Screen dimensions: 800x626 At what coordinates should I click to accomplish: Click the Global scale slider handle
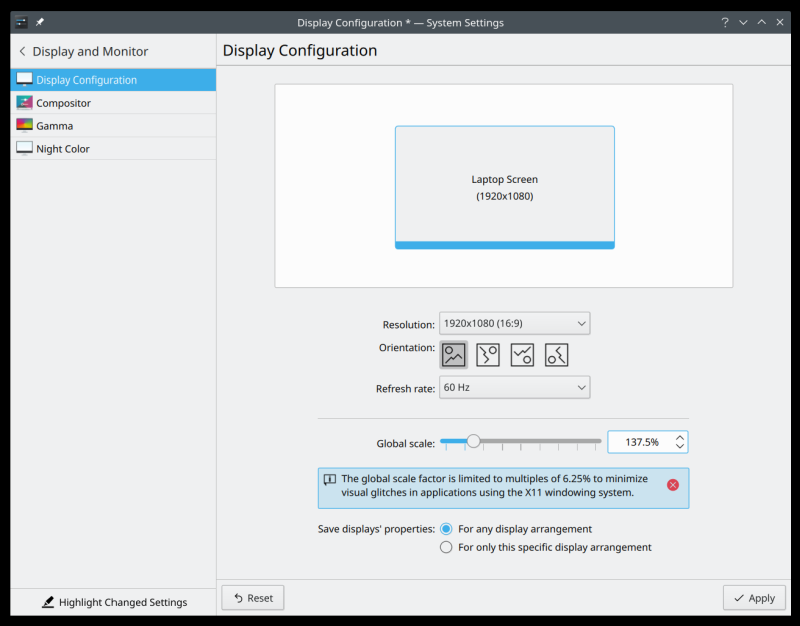pyautogui.click(x=473, y=441)
